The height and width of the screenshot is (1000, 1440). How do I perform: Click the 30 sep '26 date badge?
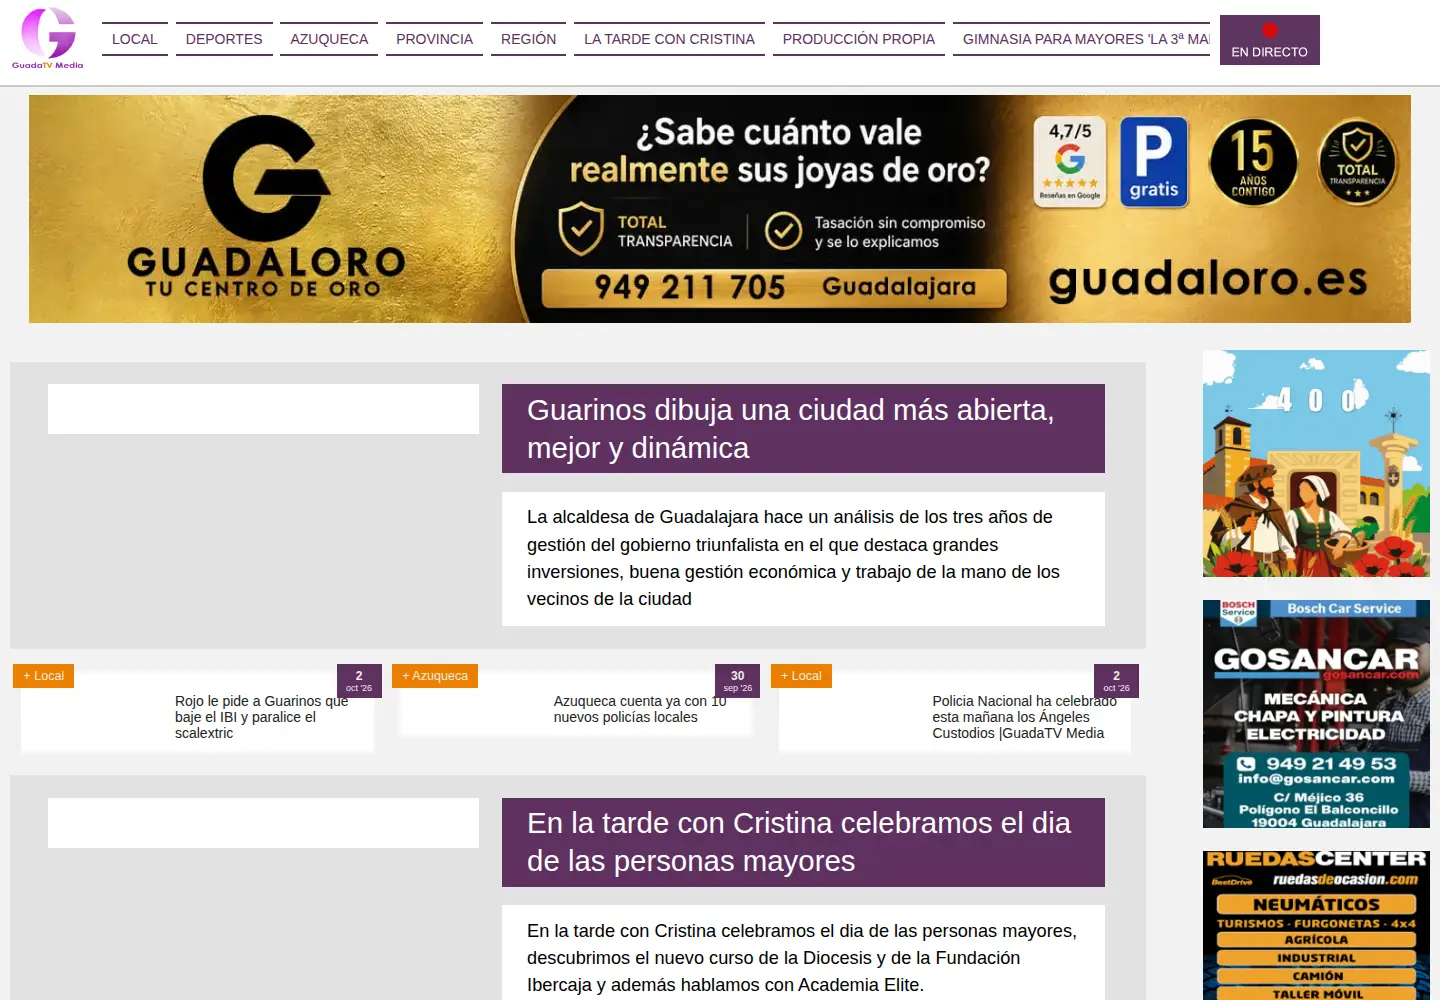738,681
